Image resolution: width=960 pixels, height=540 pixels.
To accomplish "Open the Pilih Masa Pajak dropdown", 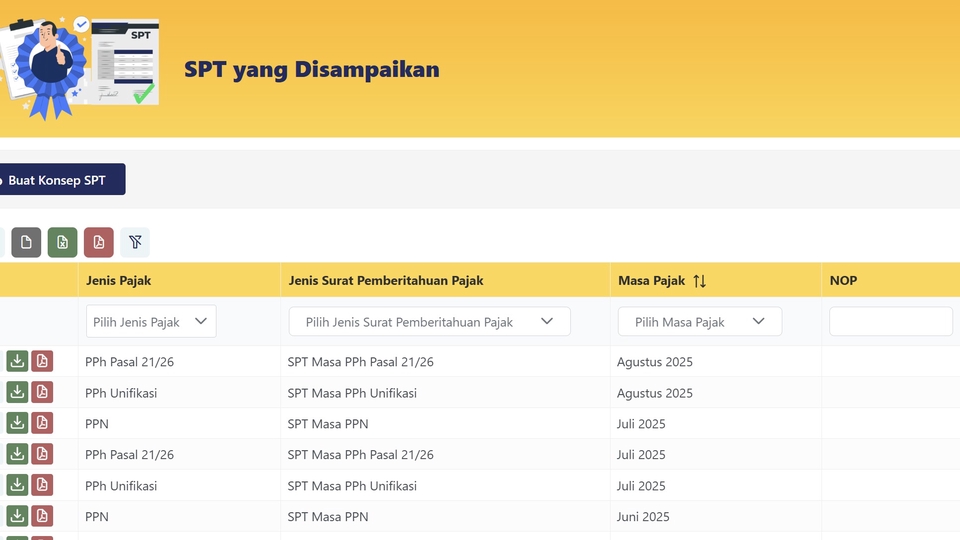I will 699,322.
